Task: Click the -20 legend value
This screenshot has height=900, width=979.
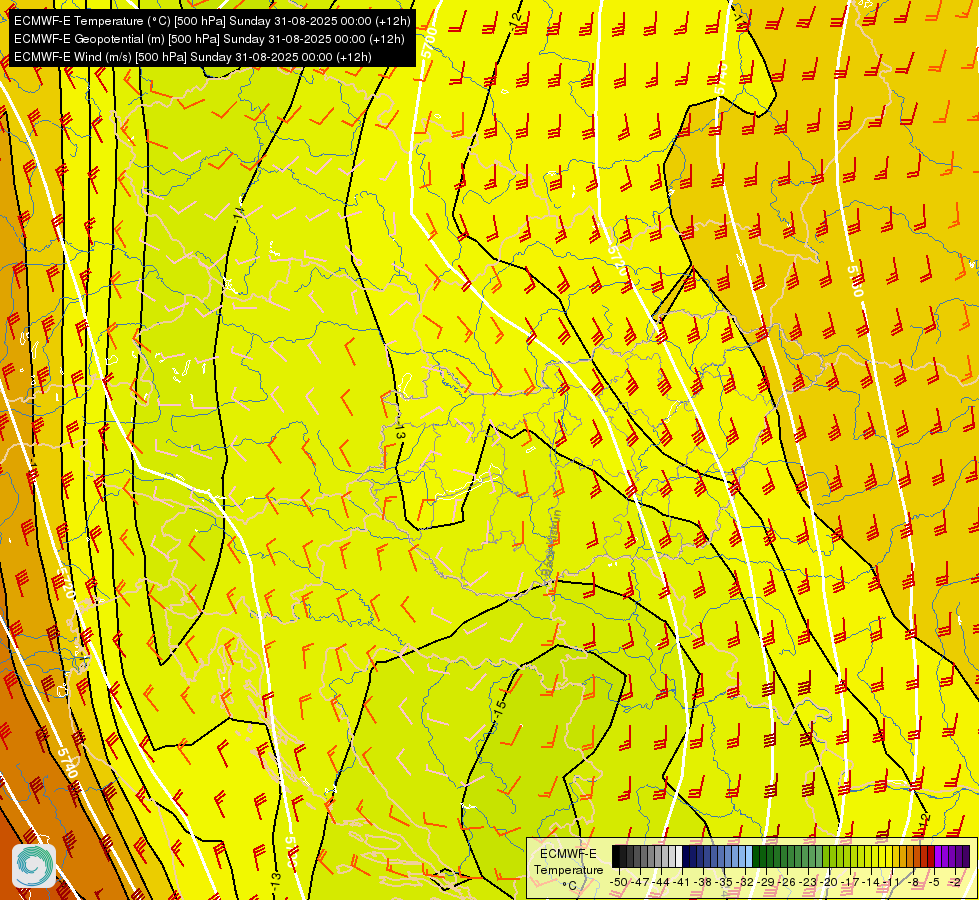Action: tap(829, 882)
